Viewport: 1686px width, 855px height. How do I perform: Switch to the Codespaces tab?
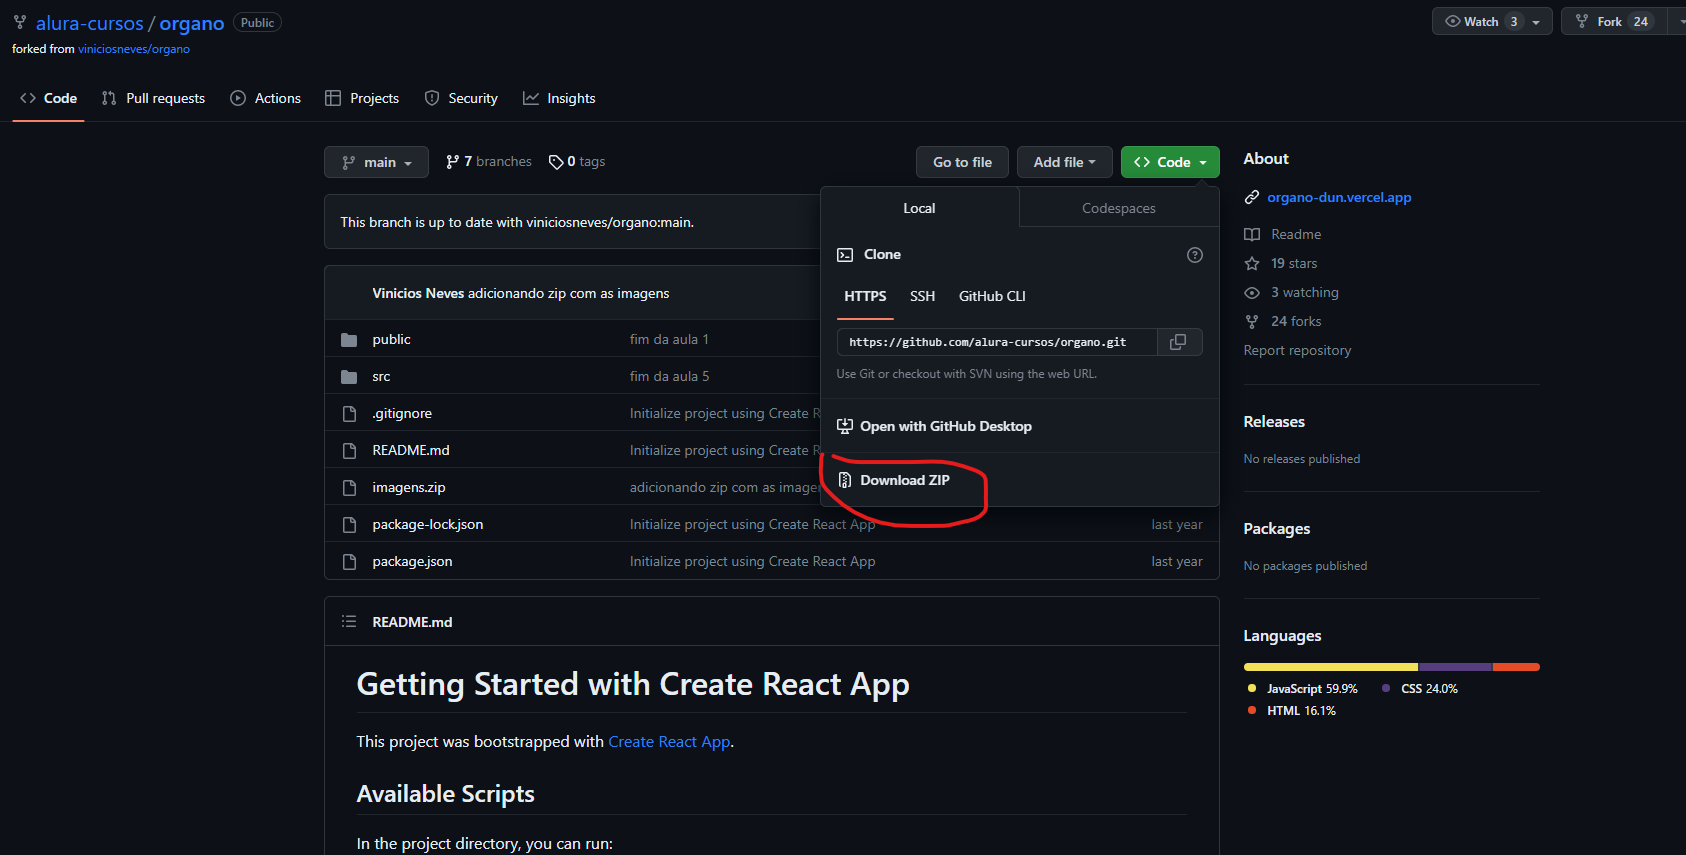[1119, 208]
